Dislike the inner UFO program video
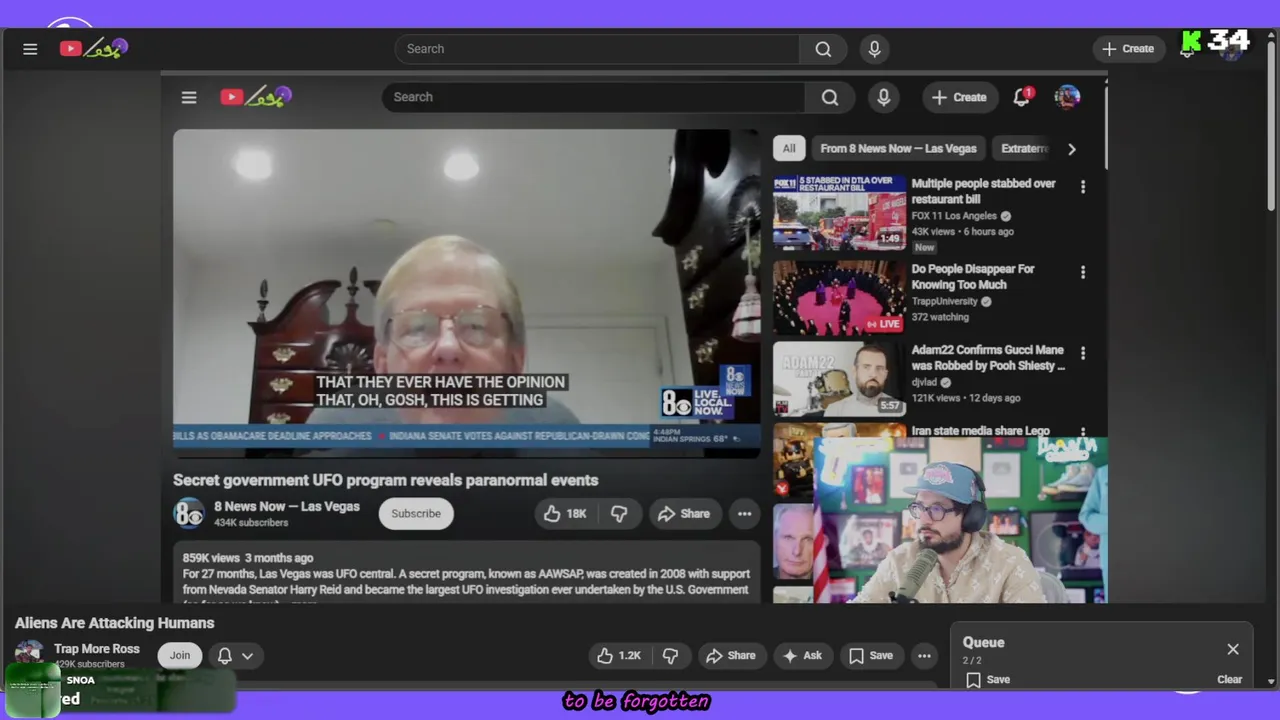Image resolution: width=1280 pixels, height=720 pixels. (x=620, y=514)
